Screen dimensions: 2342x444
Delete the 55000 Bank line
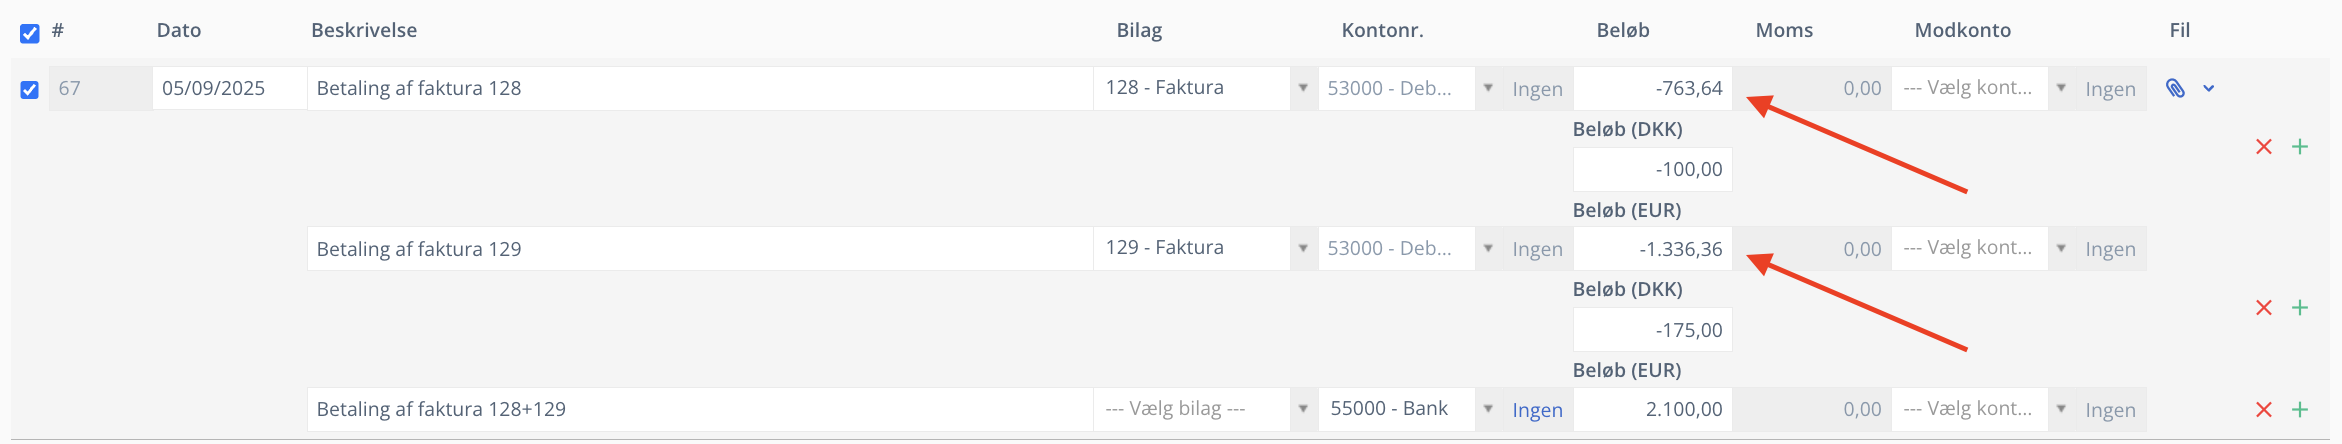(x=2264, y=410)
